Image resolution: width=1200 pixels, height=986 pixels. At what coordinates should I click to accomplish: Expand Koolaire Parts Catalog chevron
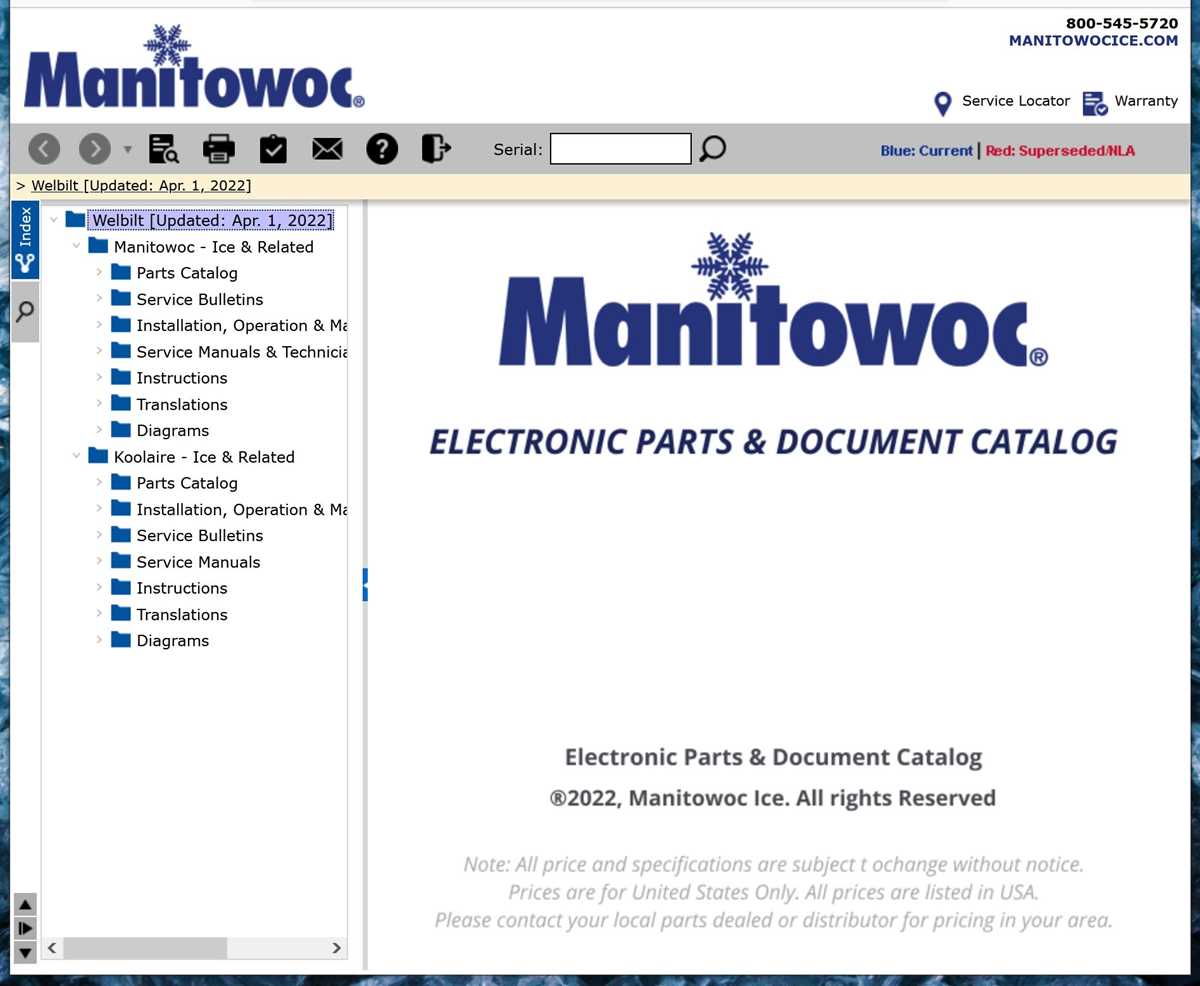[x=99, y=482]
